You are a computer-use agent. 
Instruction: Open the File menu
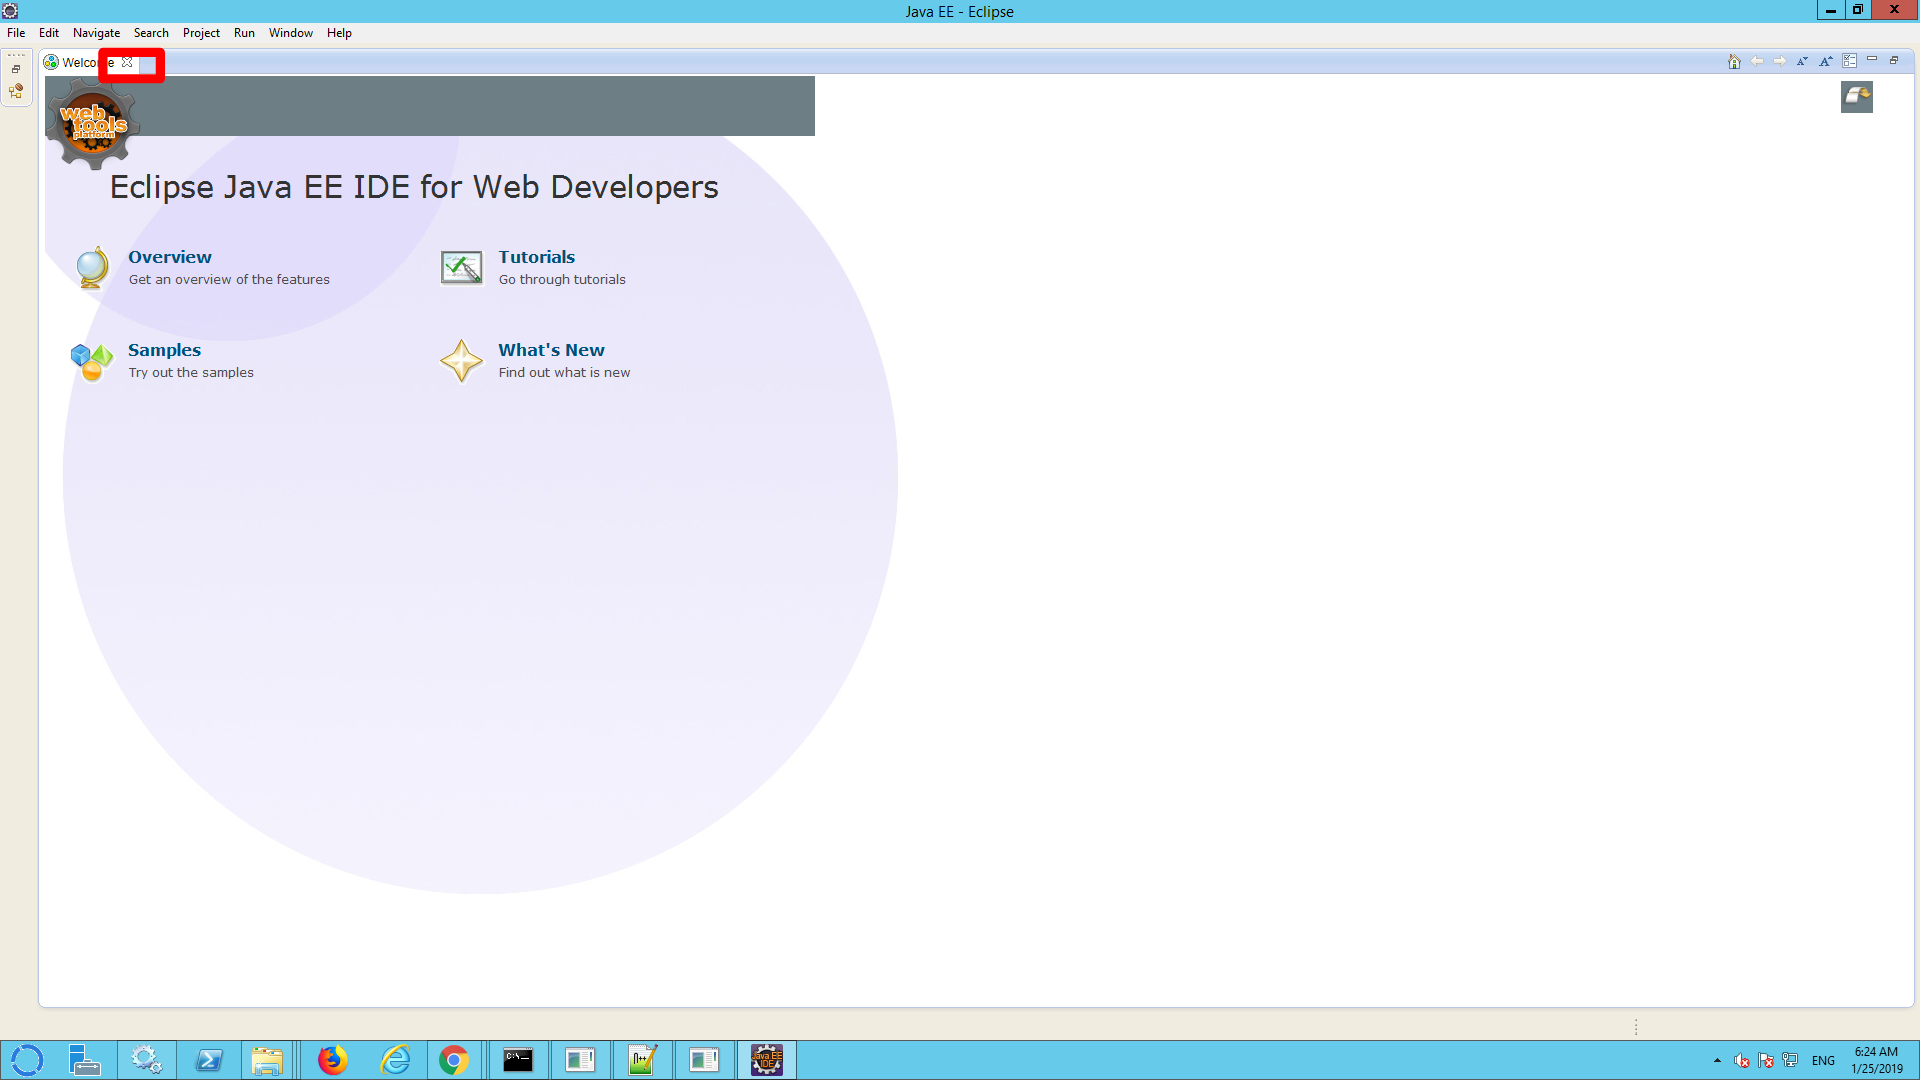16,33
